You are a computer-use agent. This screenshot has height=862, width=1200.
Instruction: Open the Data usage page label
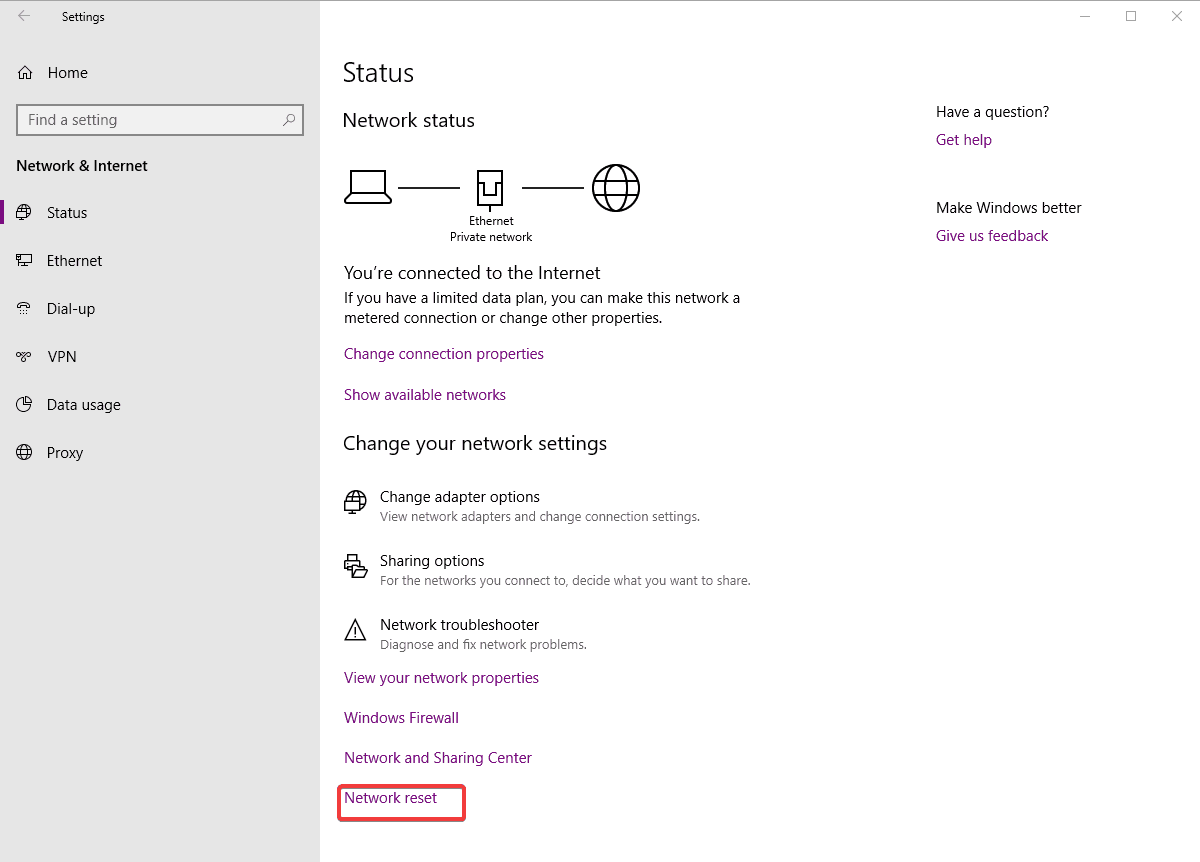pyautogui.click(x=84, y=405)
